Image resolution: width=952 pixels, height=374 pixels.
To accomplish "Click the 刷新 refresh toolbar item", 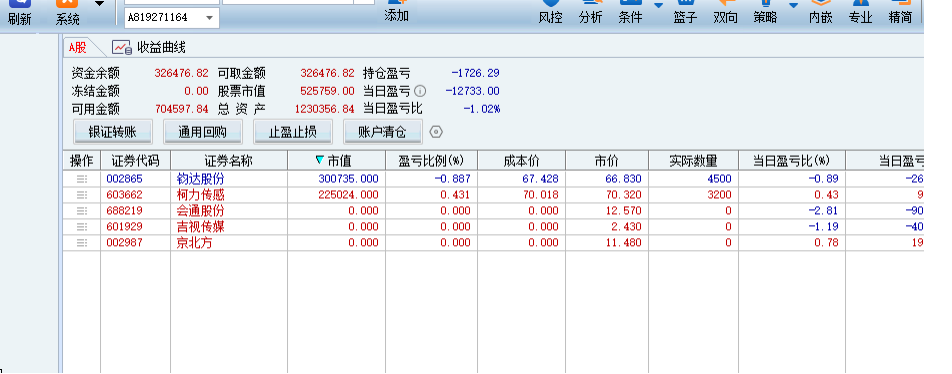I will click(x=19, y=12).
